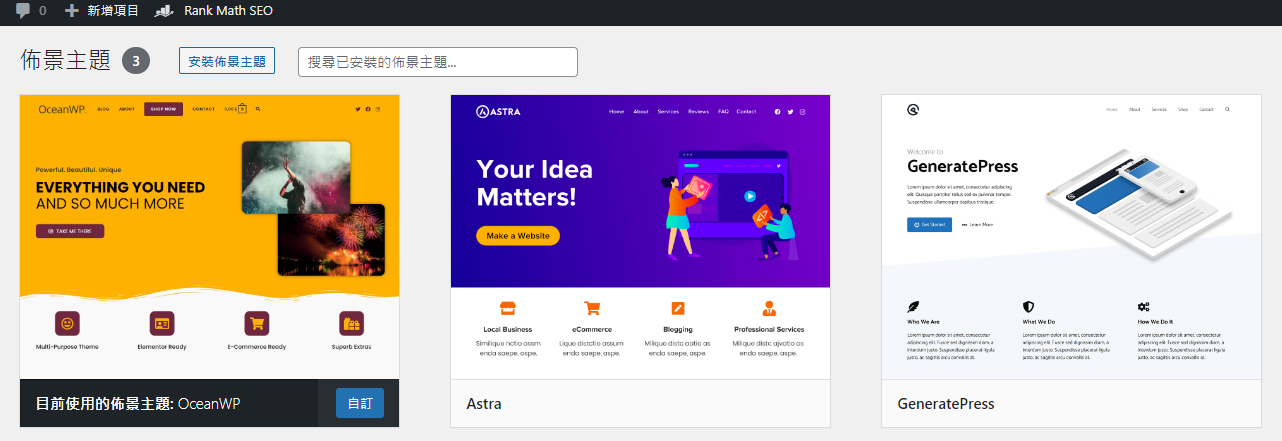Screen dimensions: 1282x441
Task: Click the plus icon for 新增項目
Action: click(71, 11)
